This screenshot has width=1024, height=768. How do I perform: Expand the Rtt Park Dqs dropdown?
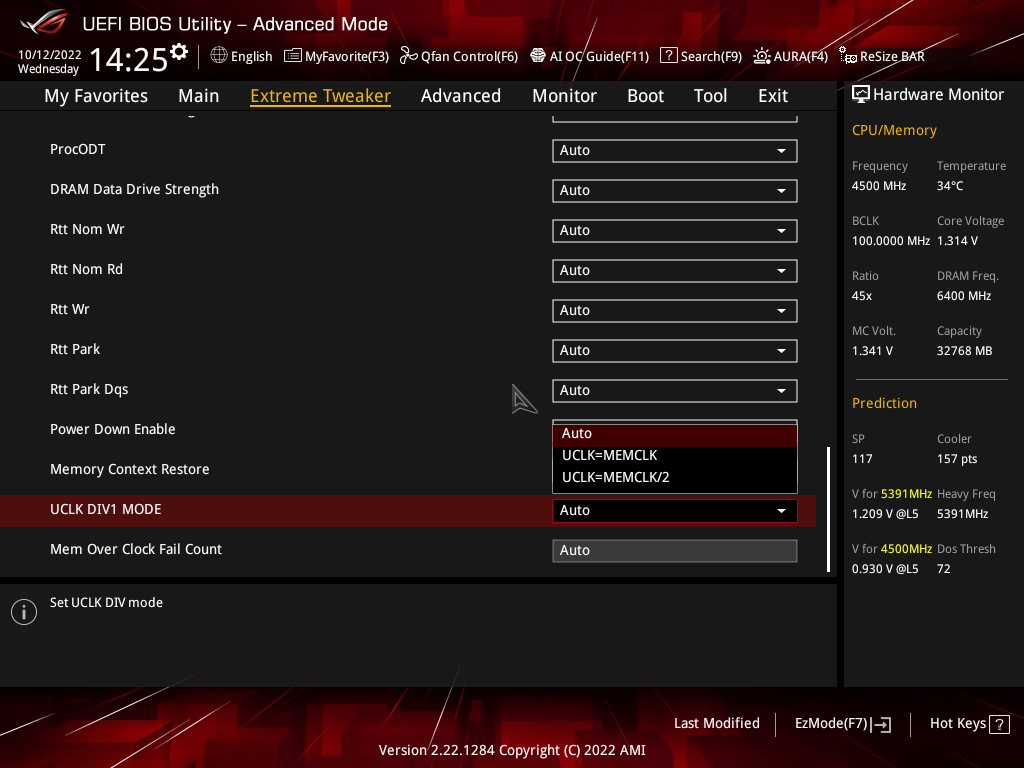point(675,391)
